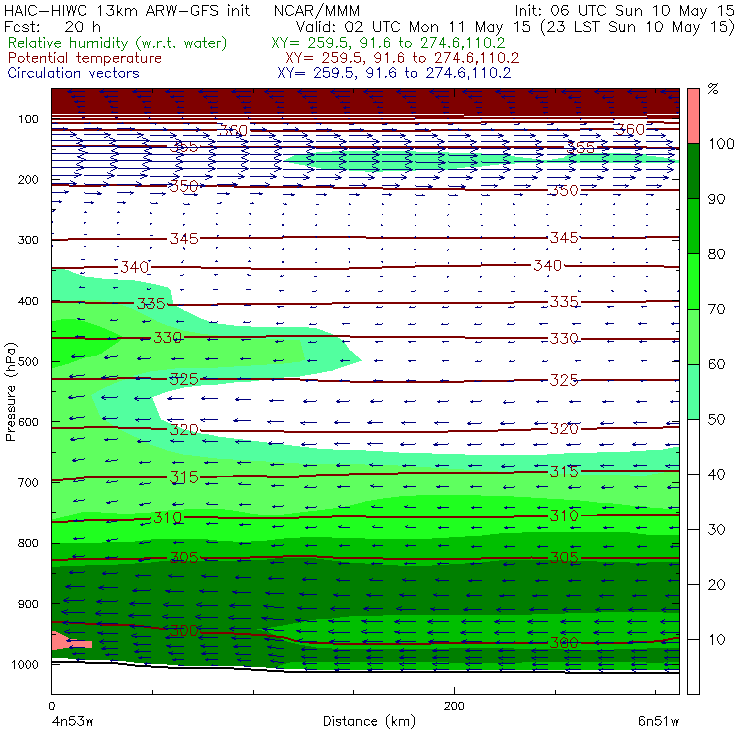This screenshot has height=740, width=740.
Task: Click the '400' pressure axis tick label
Action: [28, 301]
